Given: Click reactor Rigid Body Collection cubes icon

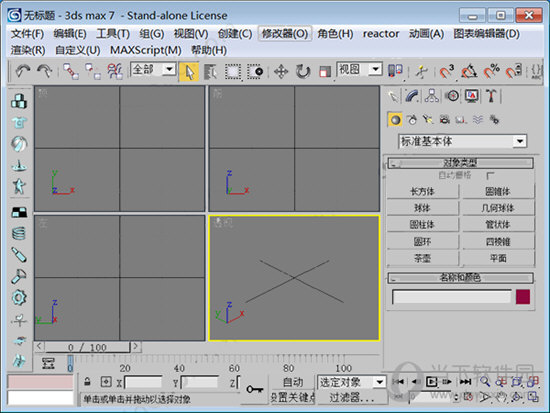Looking at the screenshot, I should click(19, 101).
